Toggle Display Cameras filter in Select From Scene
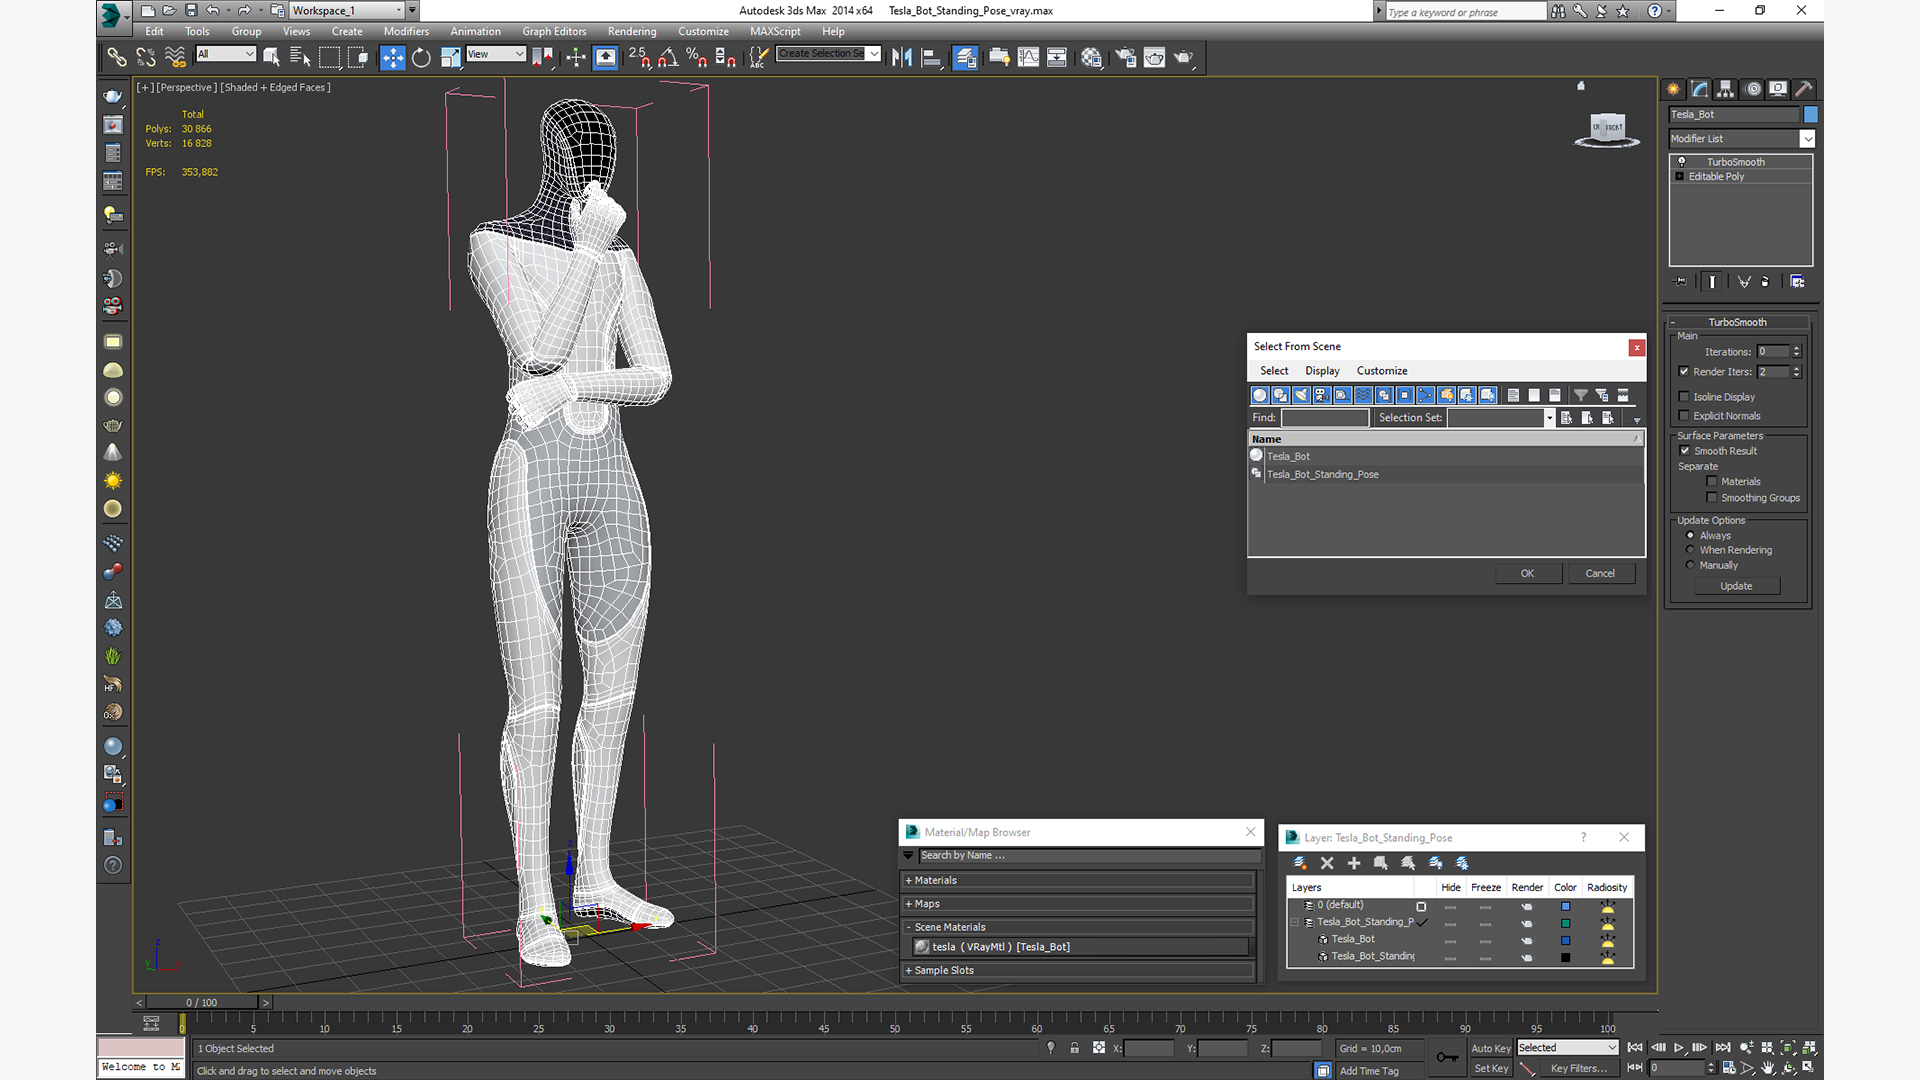 (x=1322, y=395)
